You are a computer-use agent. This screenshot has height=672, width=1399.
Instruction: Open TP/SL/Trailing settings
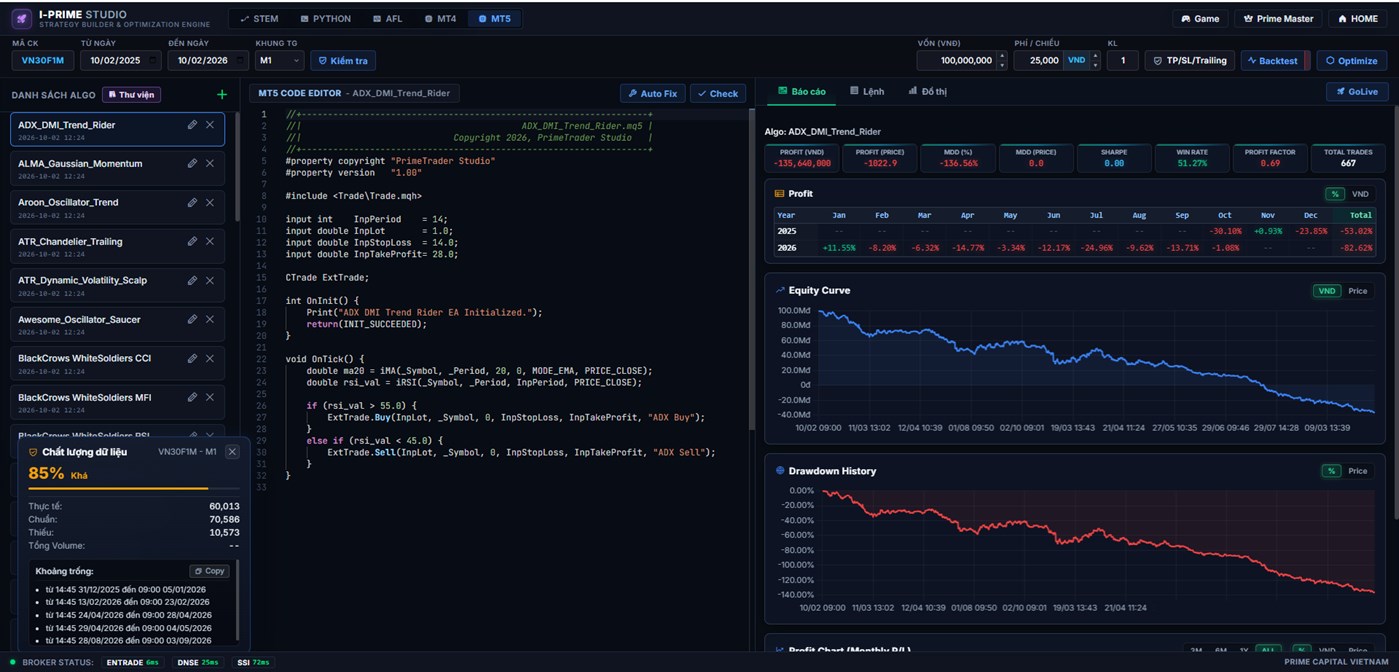click(x=1190, y=60)
